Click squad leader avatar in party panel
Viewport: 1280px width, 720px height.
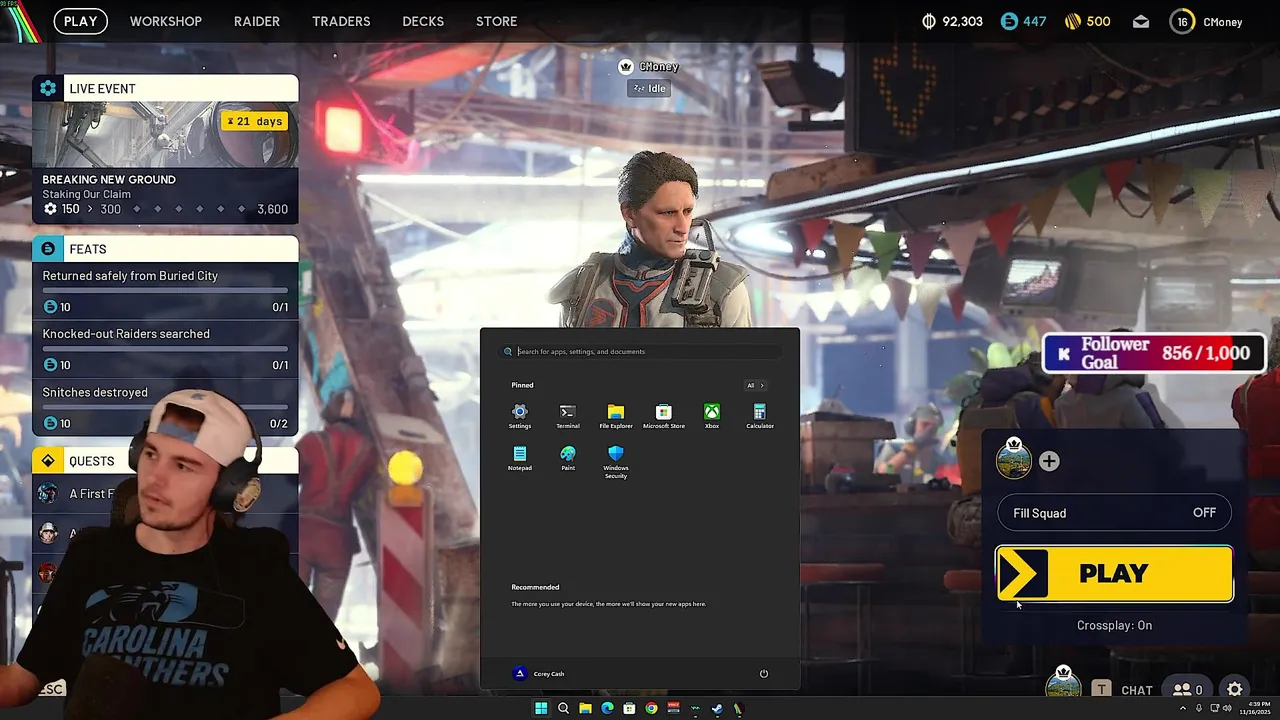pyautogui.click(x=1013, y=458)
